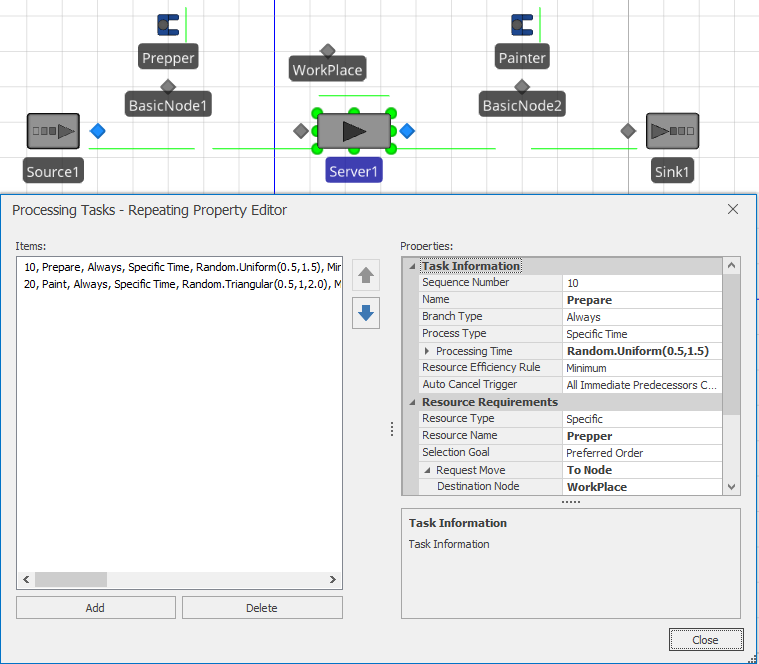Click the vertical splitter dots between panes
This screenshot has width=759, height=664.
(392, 429)
